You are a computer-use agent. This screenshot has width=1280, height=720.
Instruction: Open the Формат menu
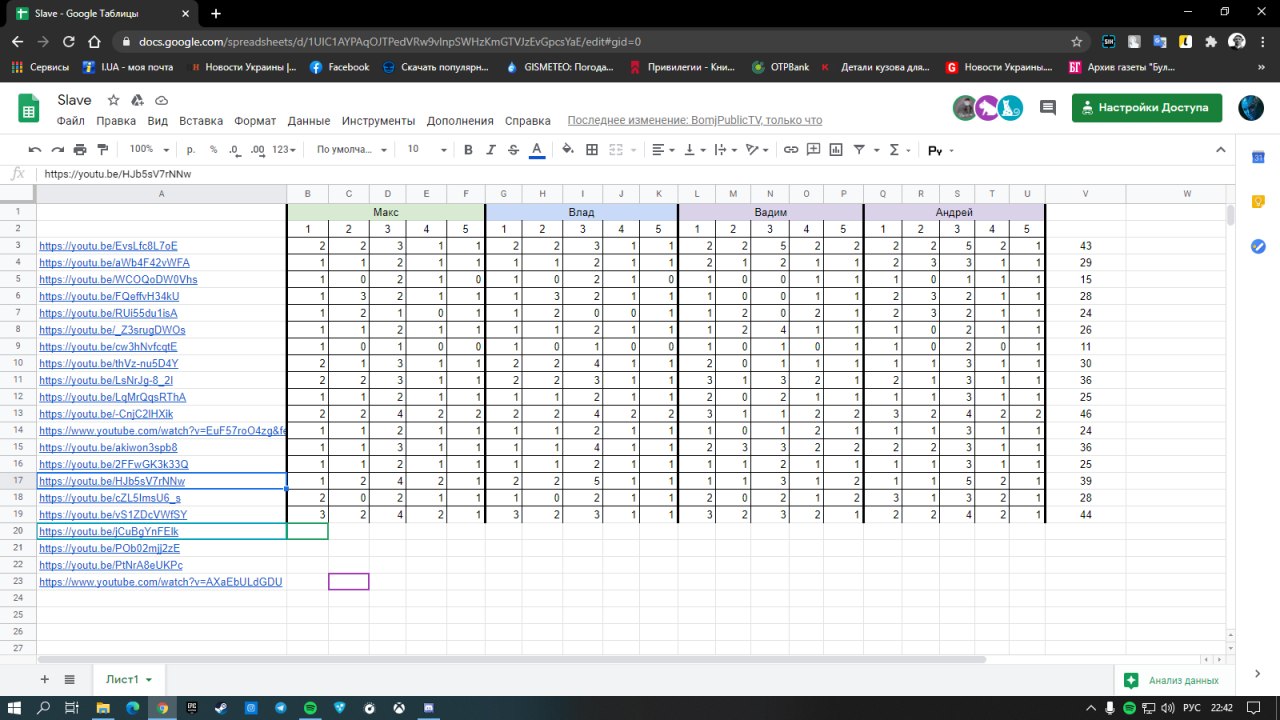point(255,121)
